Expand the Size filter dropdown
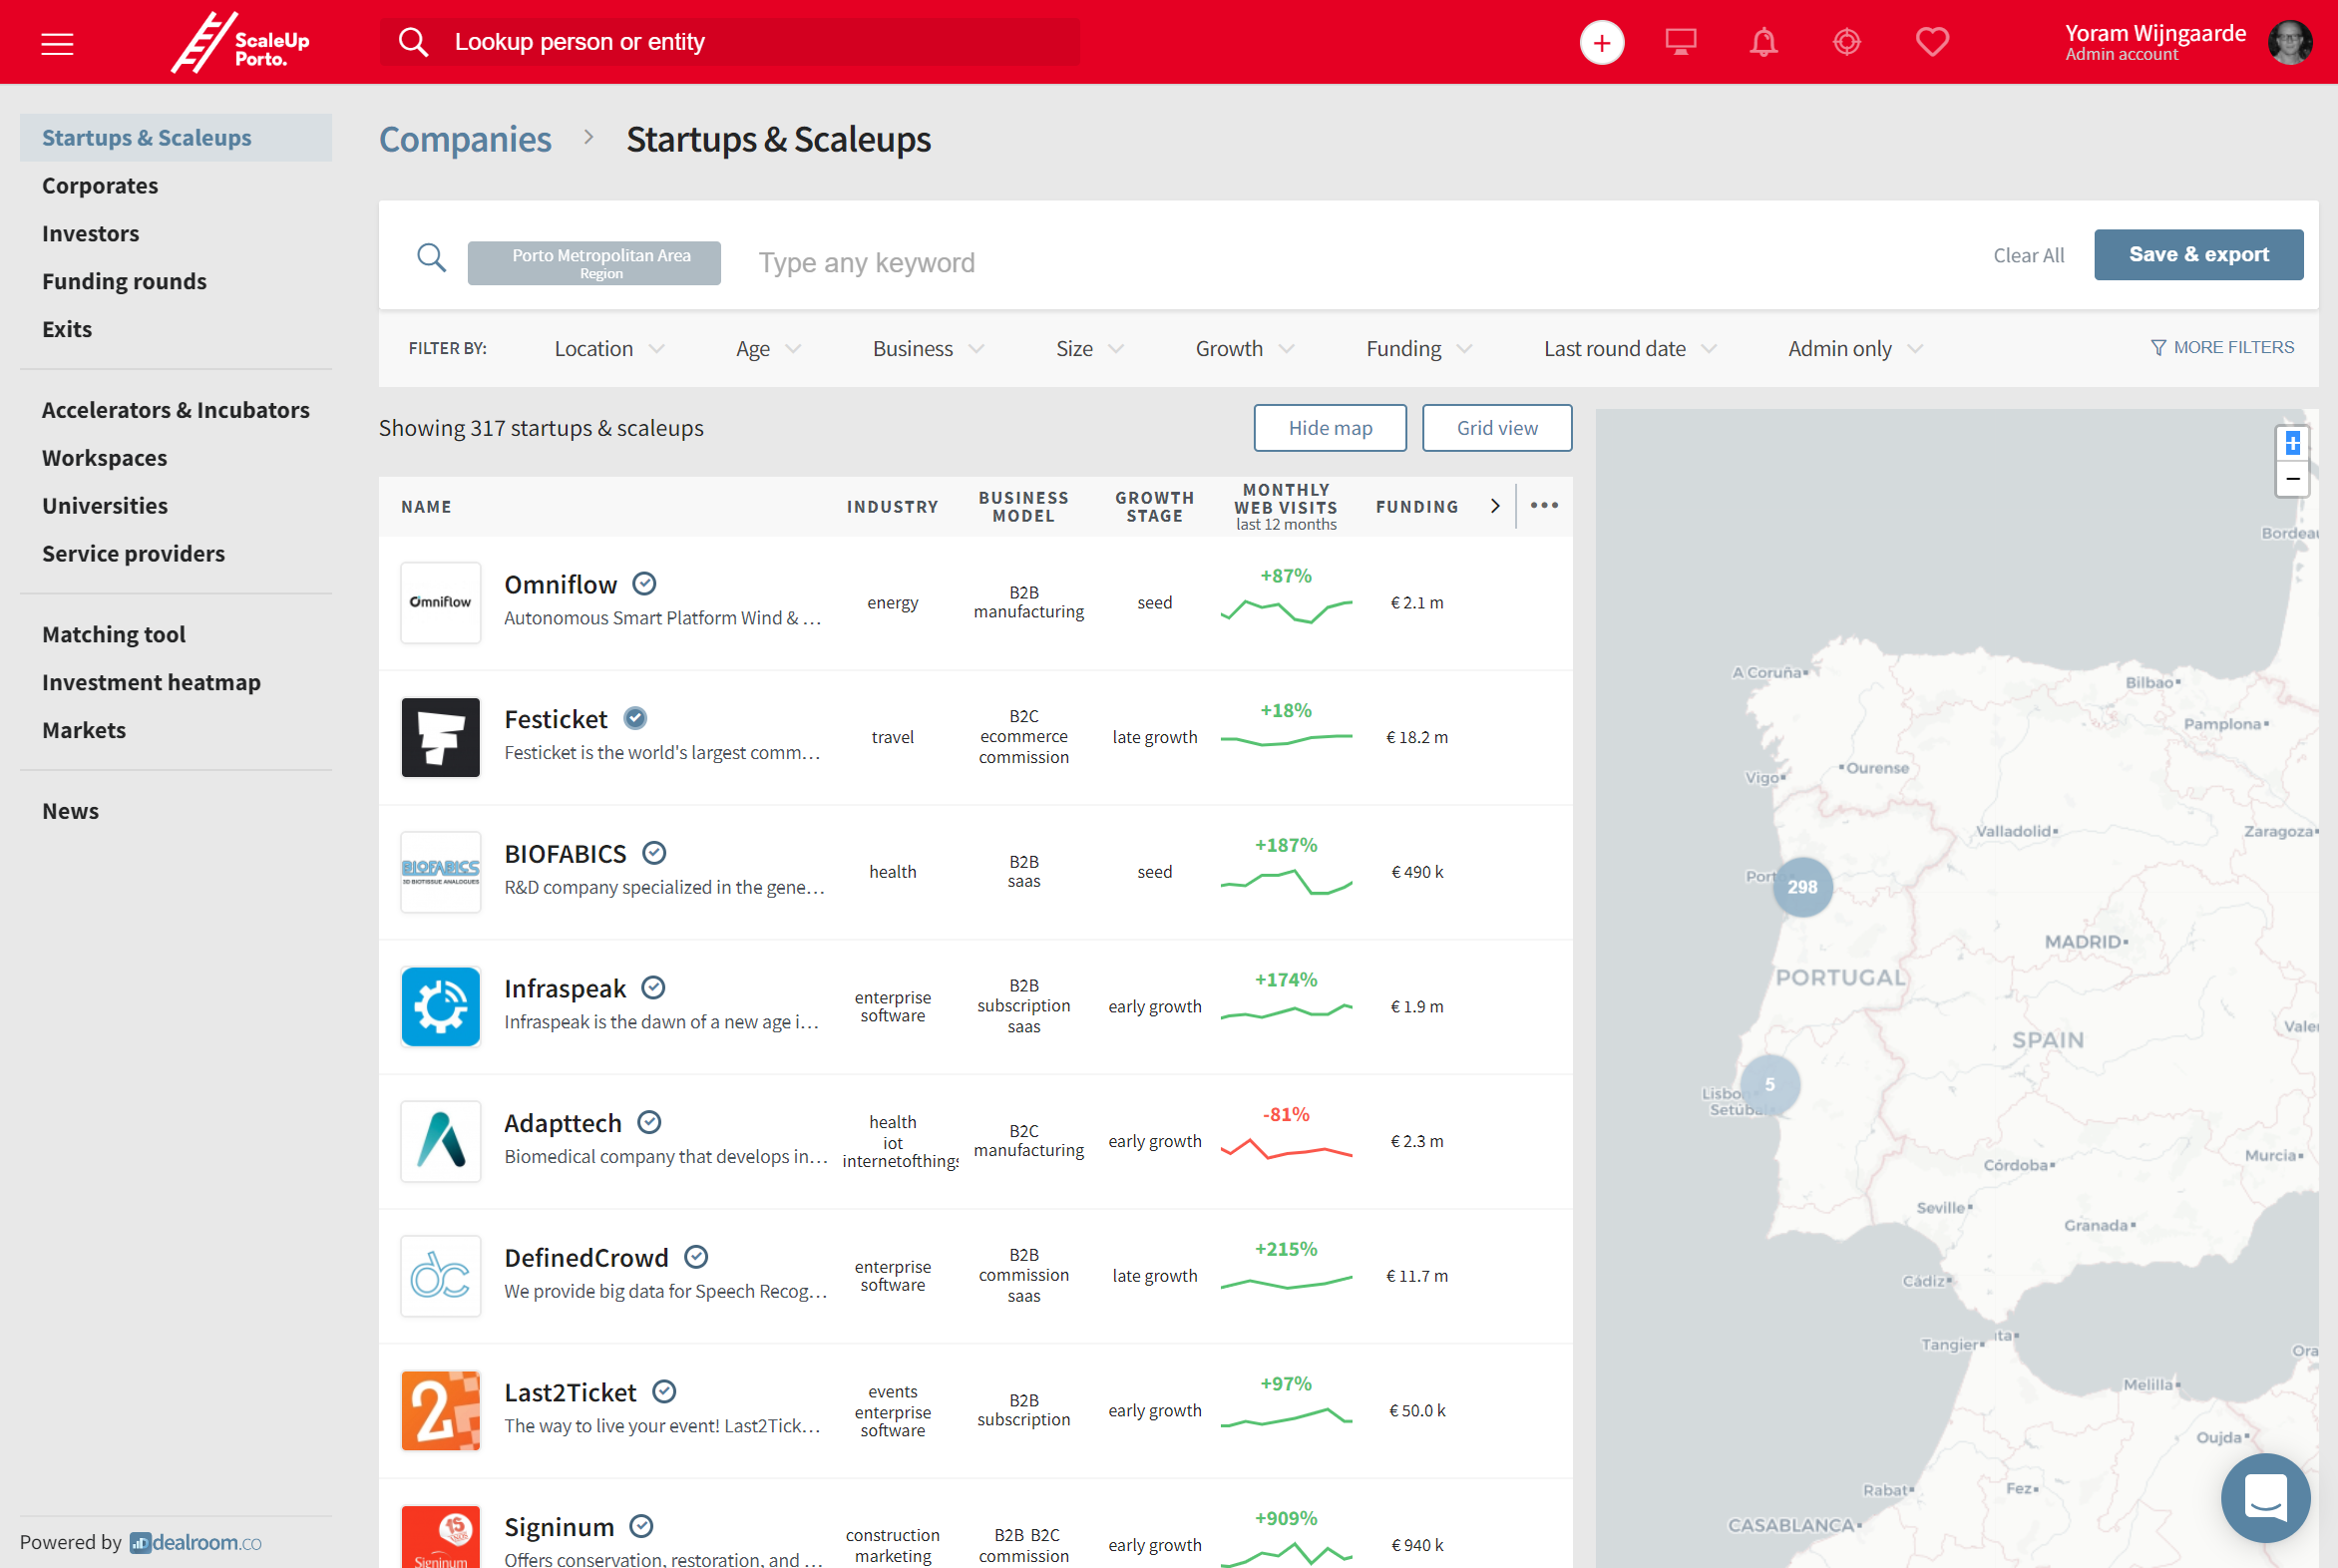Screen dimensions: 2338x1568 coord(1090,348)
